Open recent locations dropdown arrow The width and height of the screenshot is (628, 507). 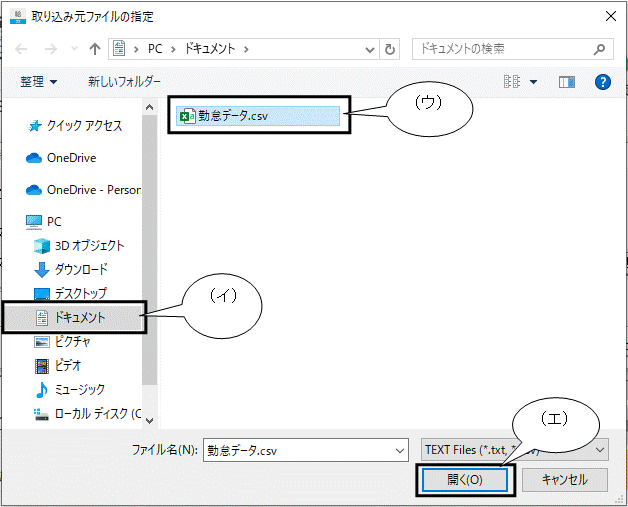tap(74, 49)
